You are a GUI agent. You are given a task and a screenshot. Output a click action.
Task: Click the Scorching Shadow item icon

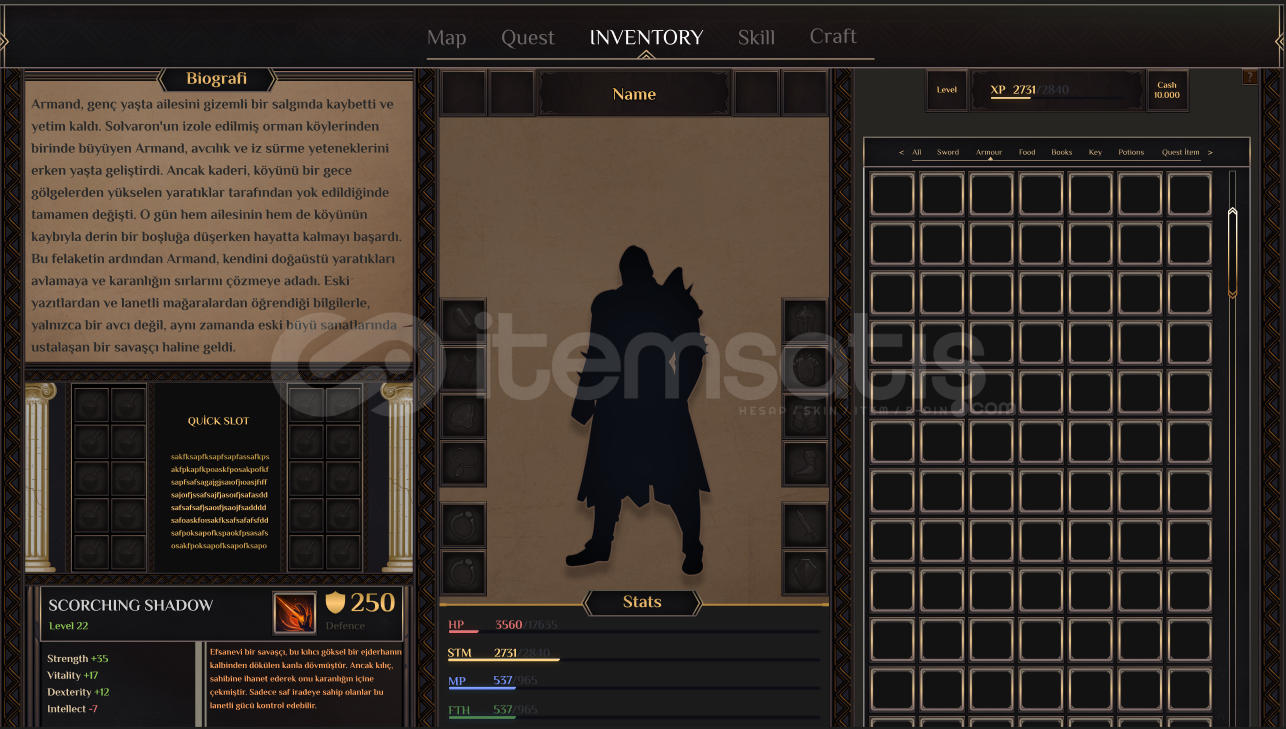pyautogui.click(x=294, y=613)
